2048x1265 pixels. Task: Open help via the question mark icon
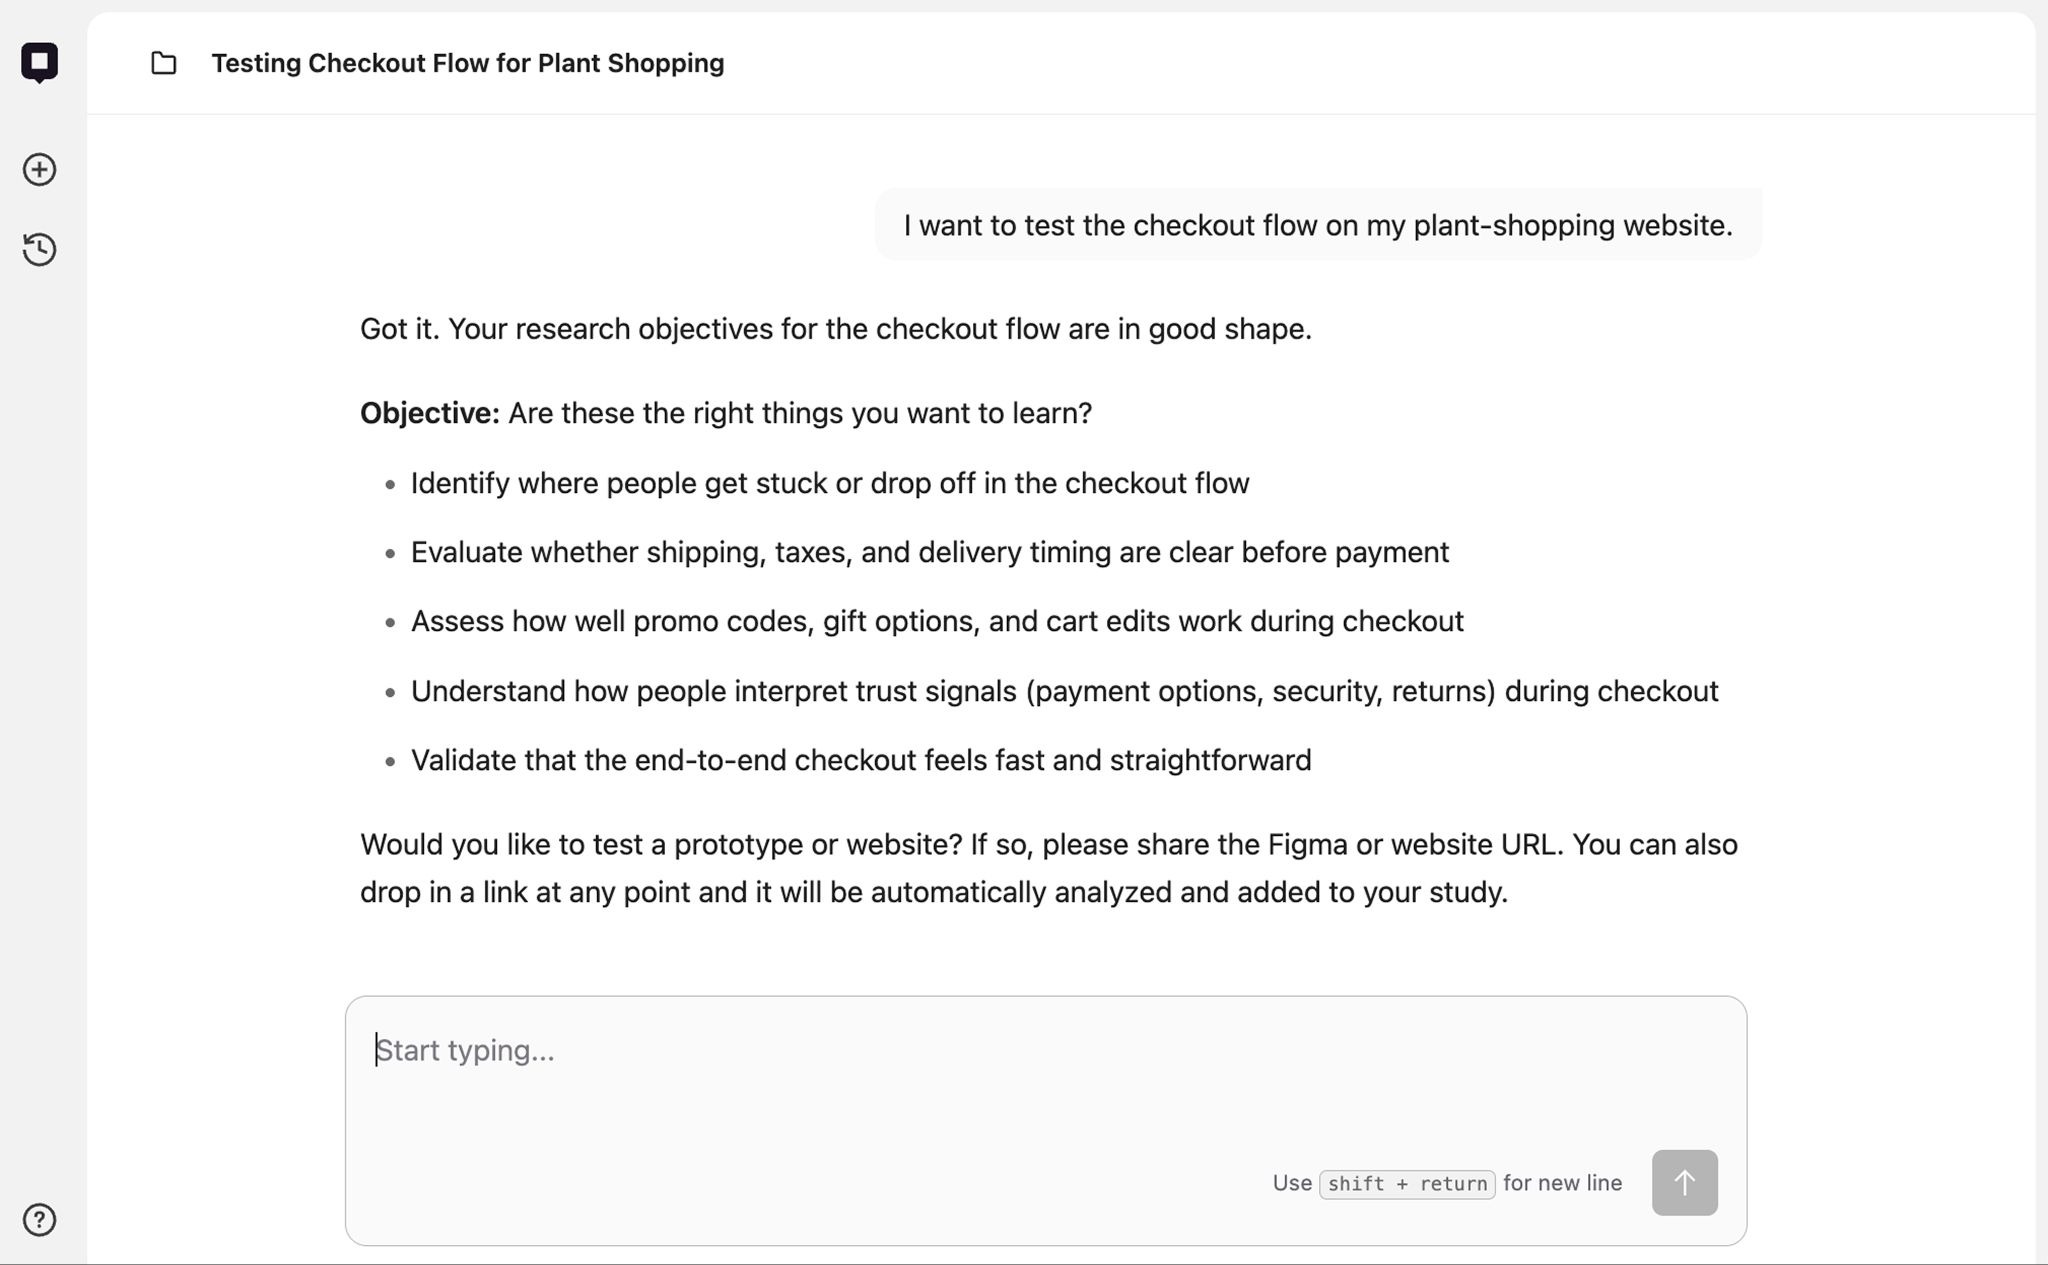(x=39, y=1220)
